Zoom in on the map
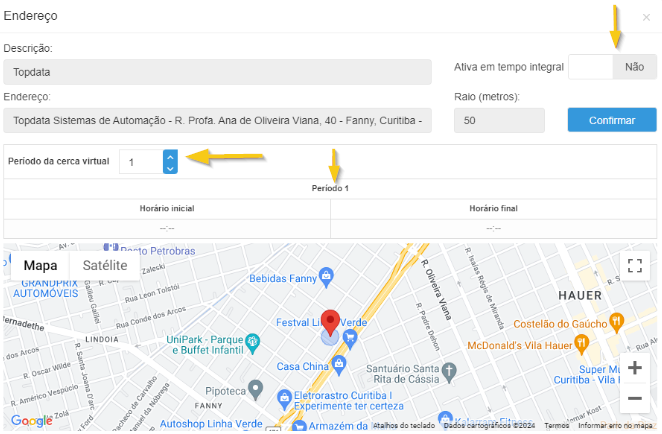 point(634,367)
